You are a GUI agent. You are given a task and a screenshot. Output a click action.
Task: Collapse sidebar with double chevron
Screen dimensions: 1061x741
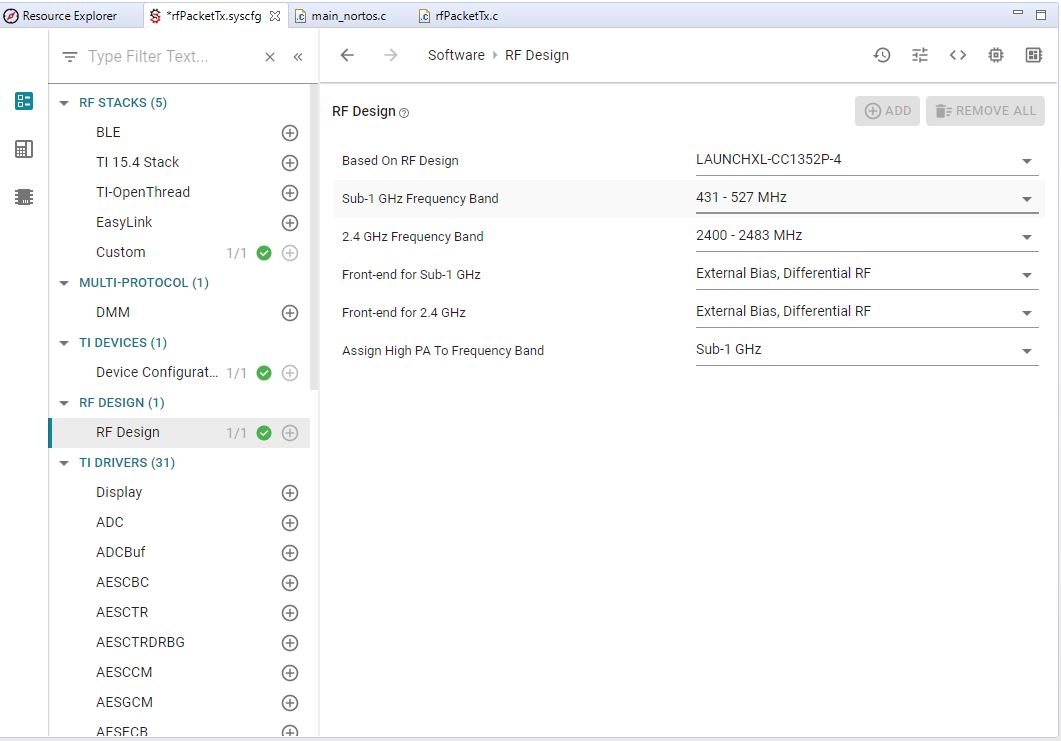298,57
